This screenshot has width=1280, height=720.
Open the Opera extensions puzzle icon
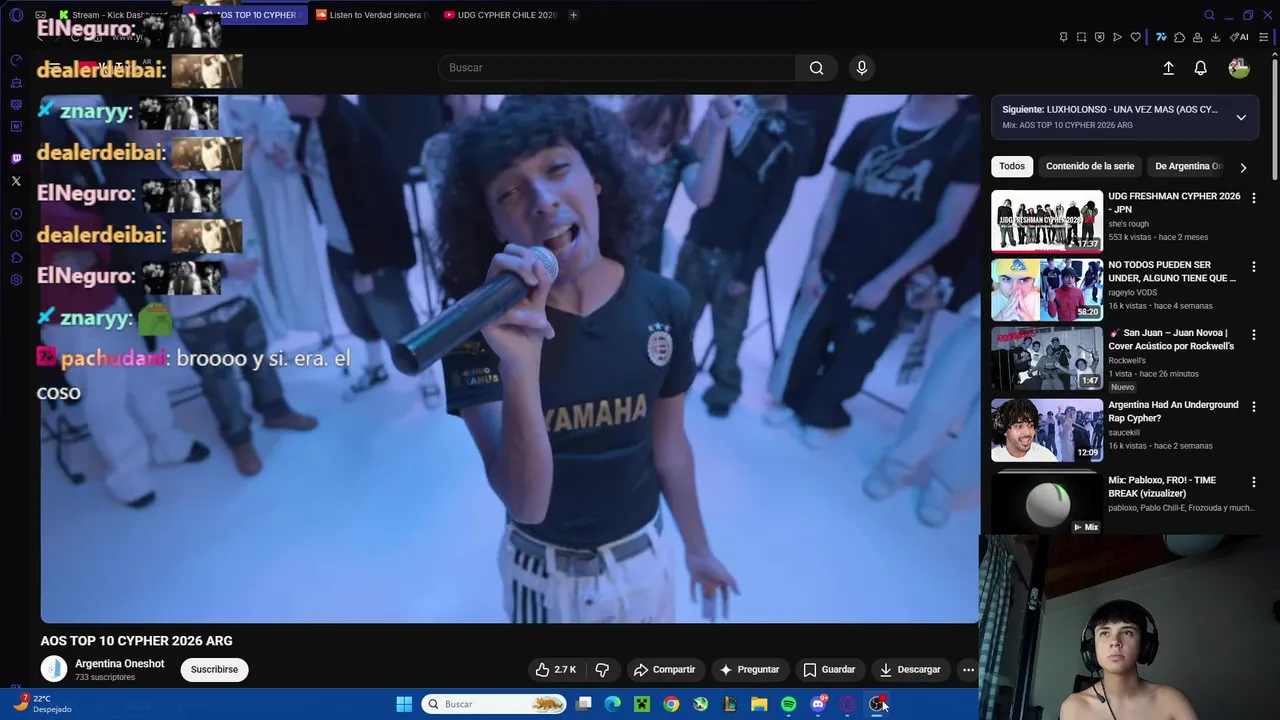click(x=1180, y=37)
